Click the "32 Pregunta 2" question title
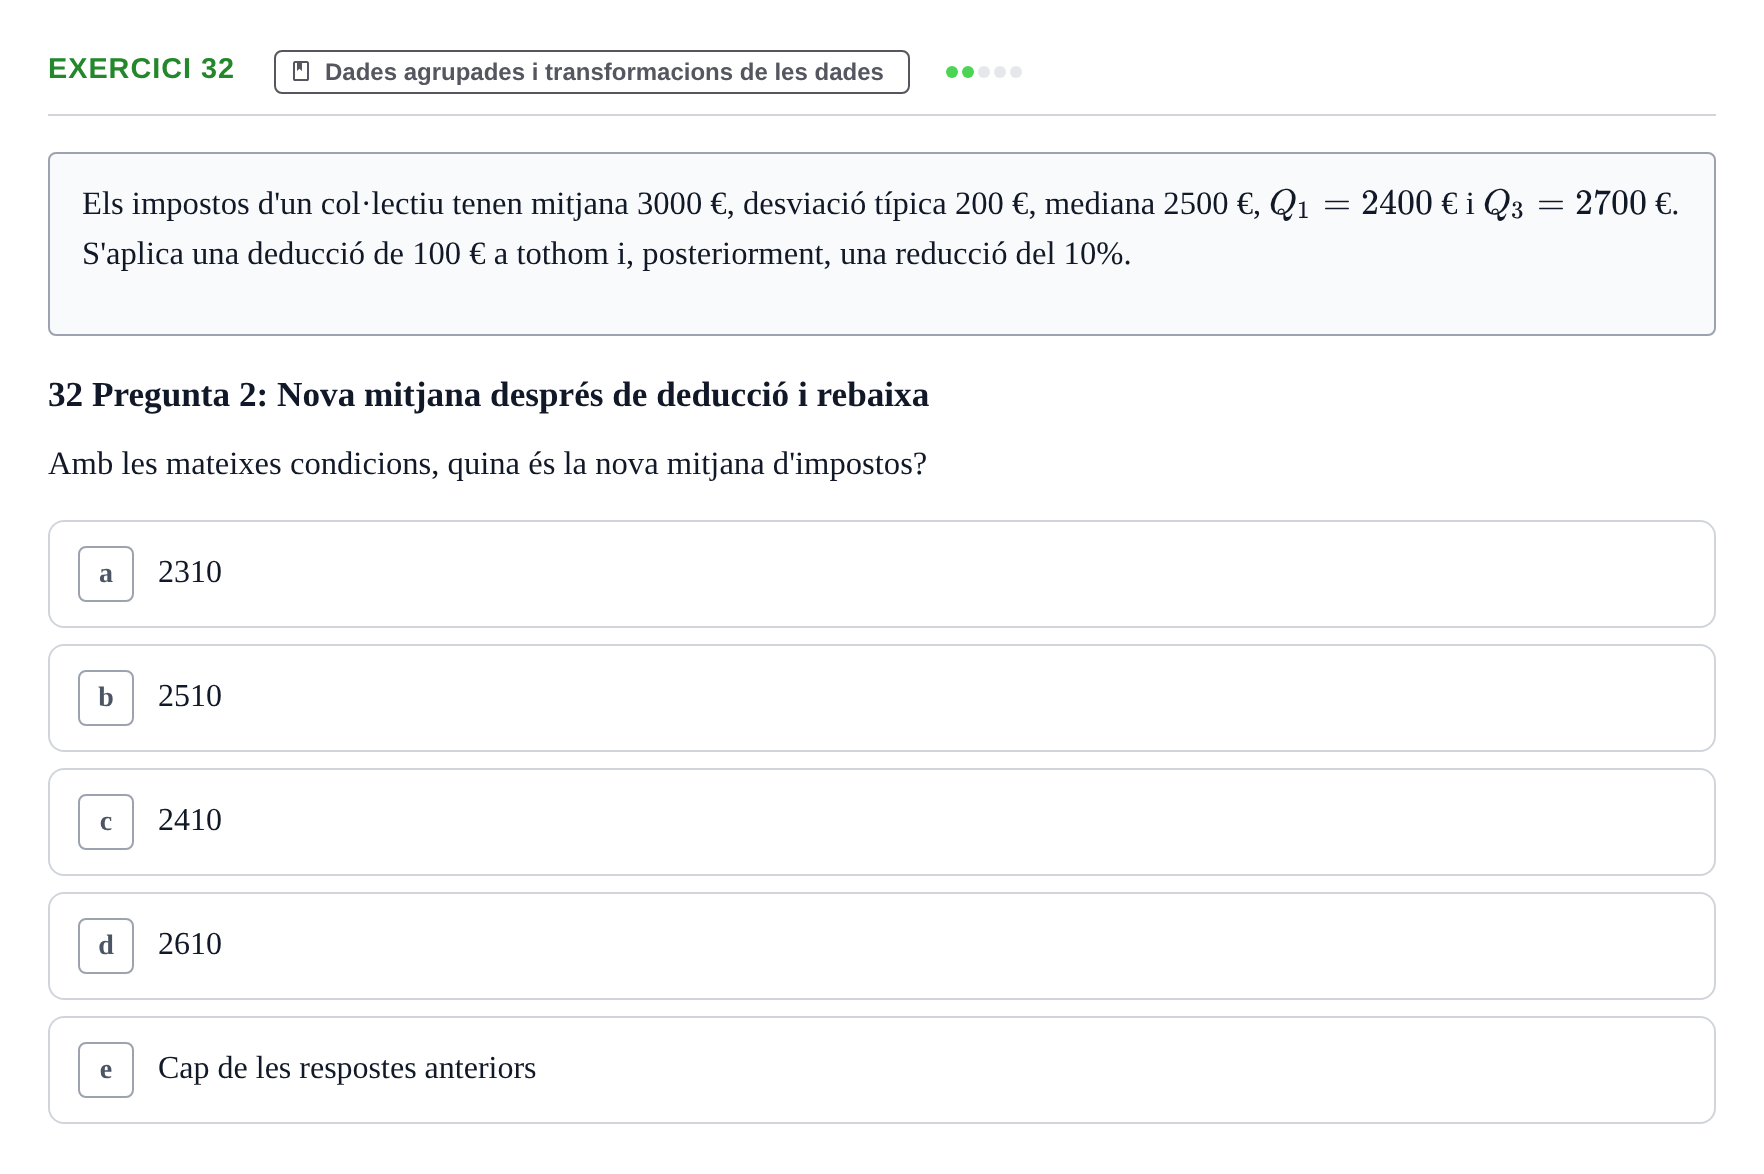 coord(488,395)
